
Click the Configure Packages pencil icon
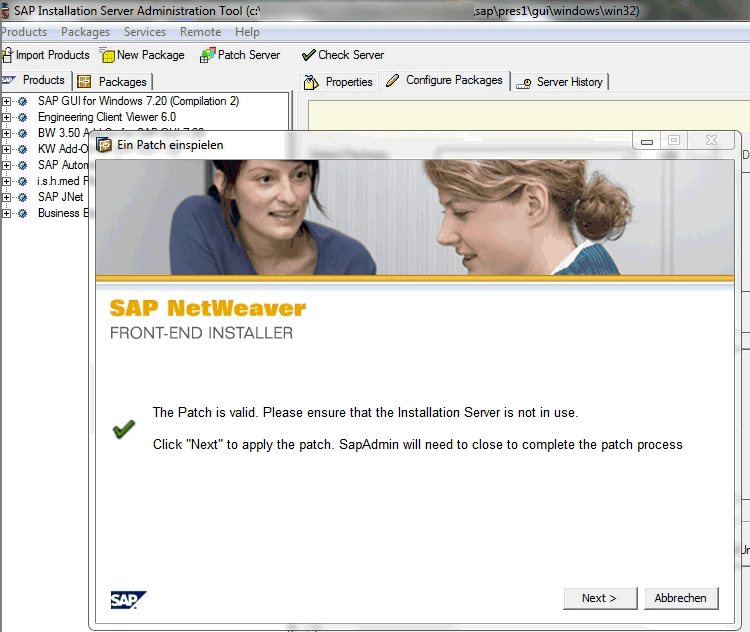392,80
